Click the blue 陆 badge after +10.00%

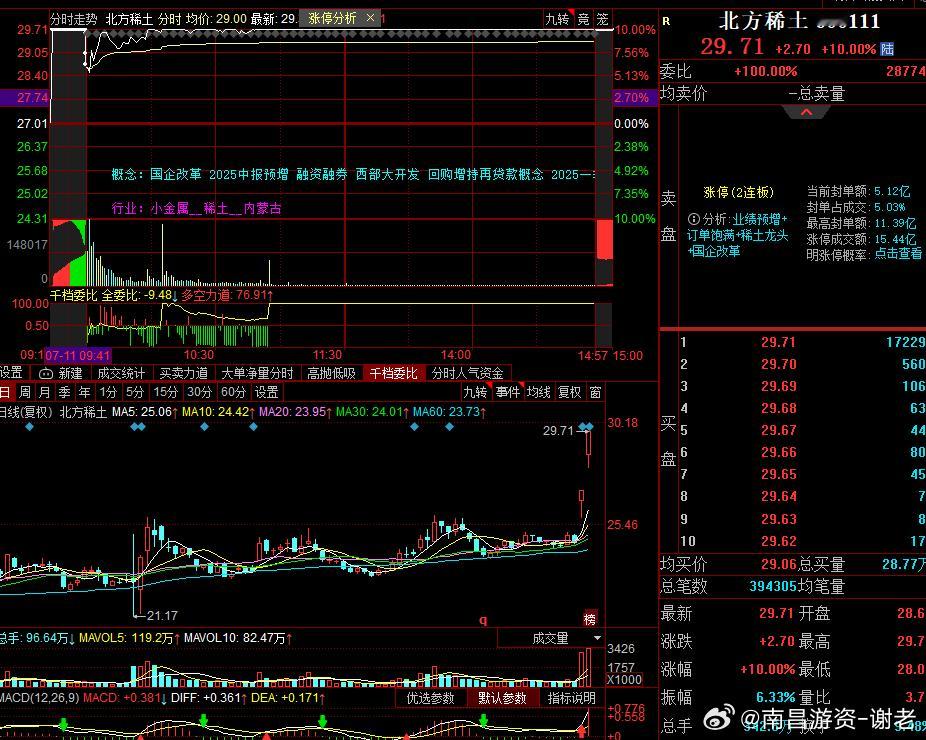(887, 48)
